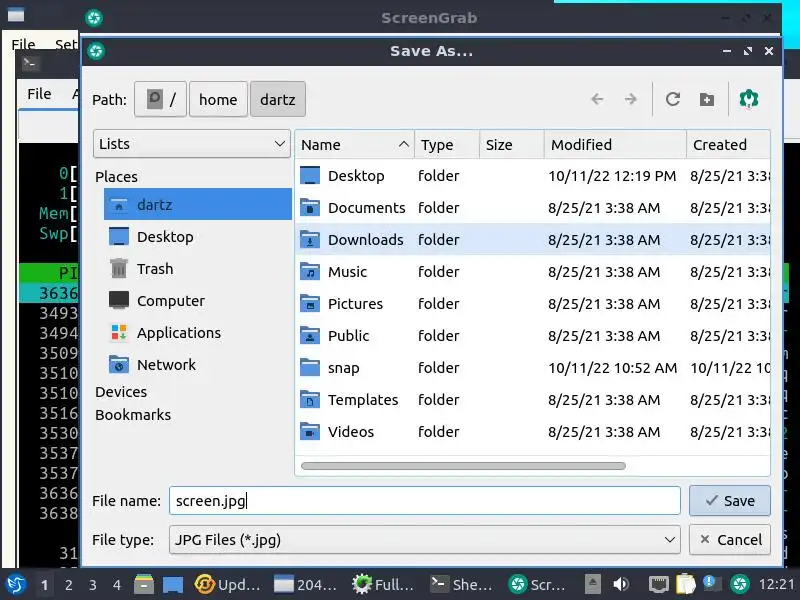Open the clipboard tray icon
This screenshot has height=600, width=800.
coord(685,585)
